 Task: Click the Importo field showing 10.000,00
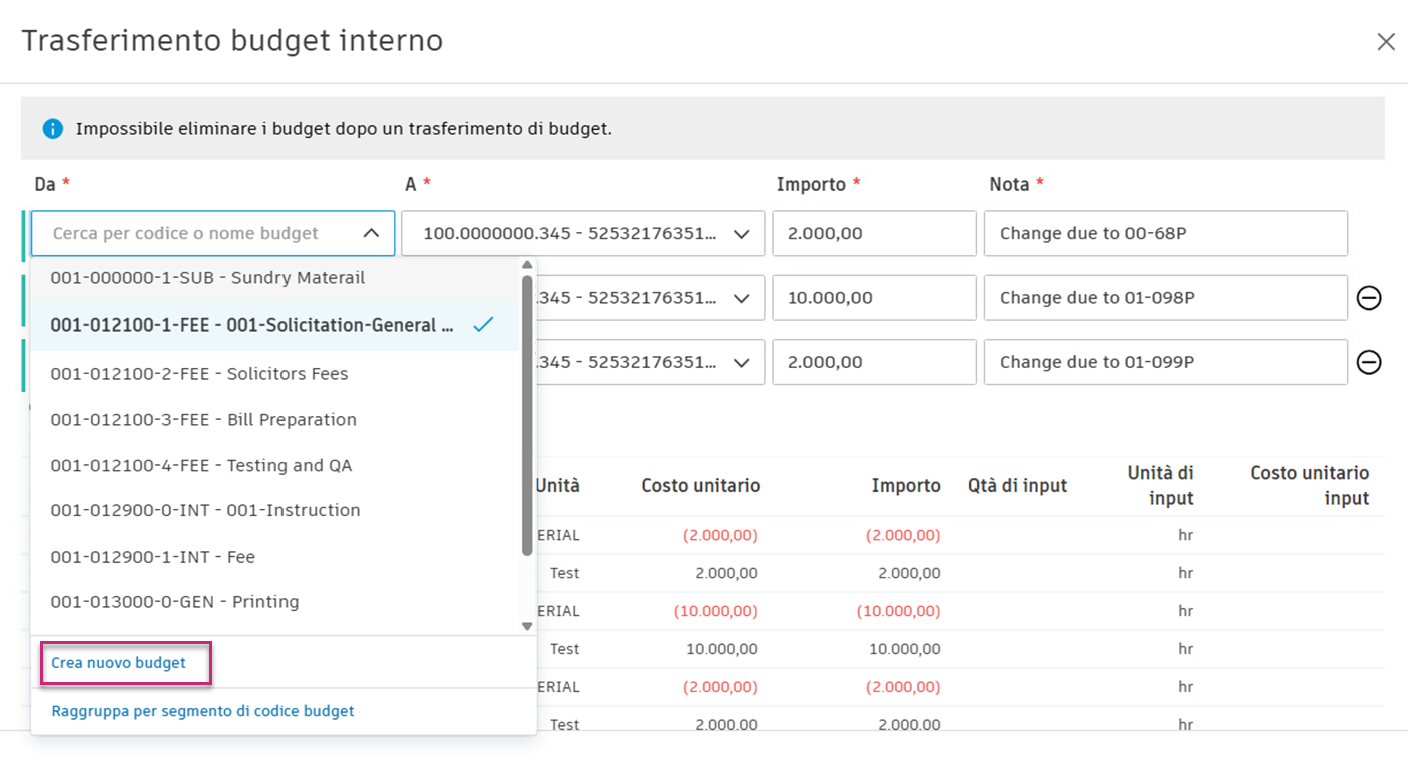[873, 297]
